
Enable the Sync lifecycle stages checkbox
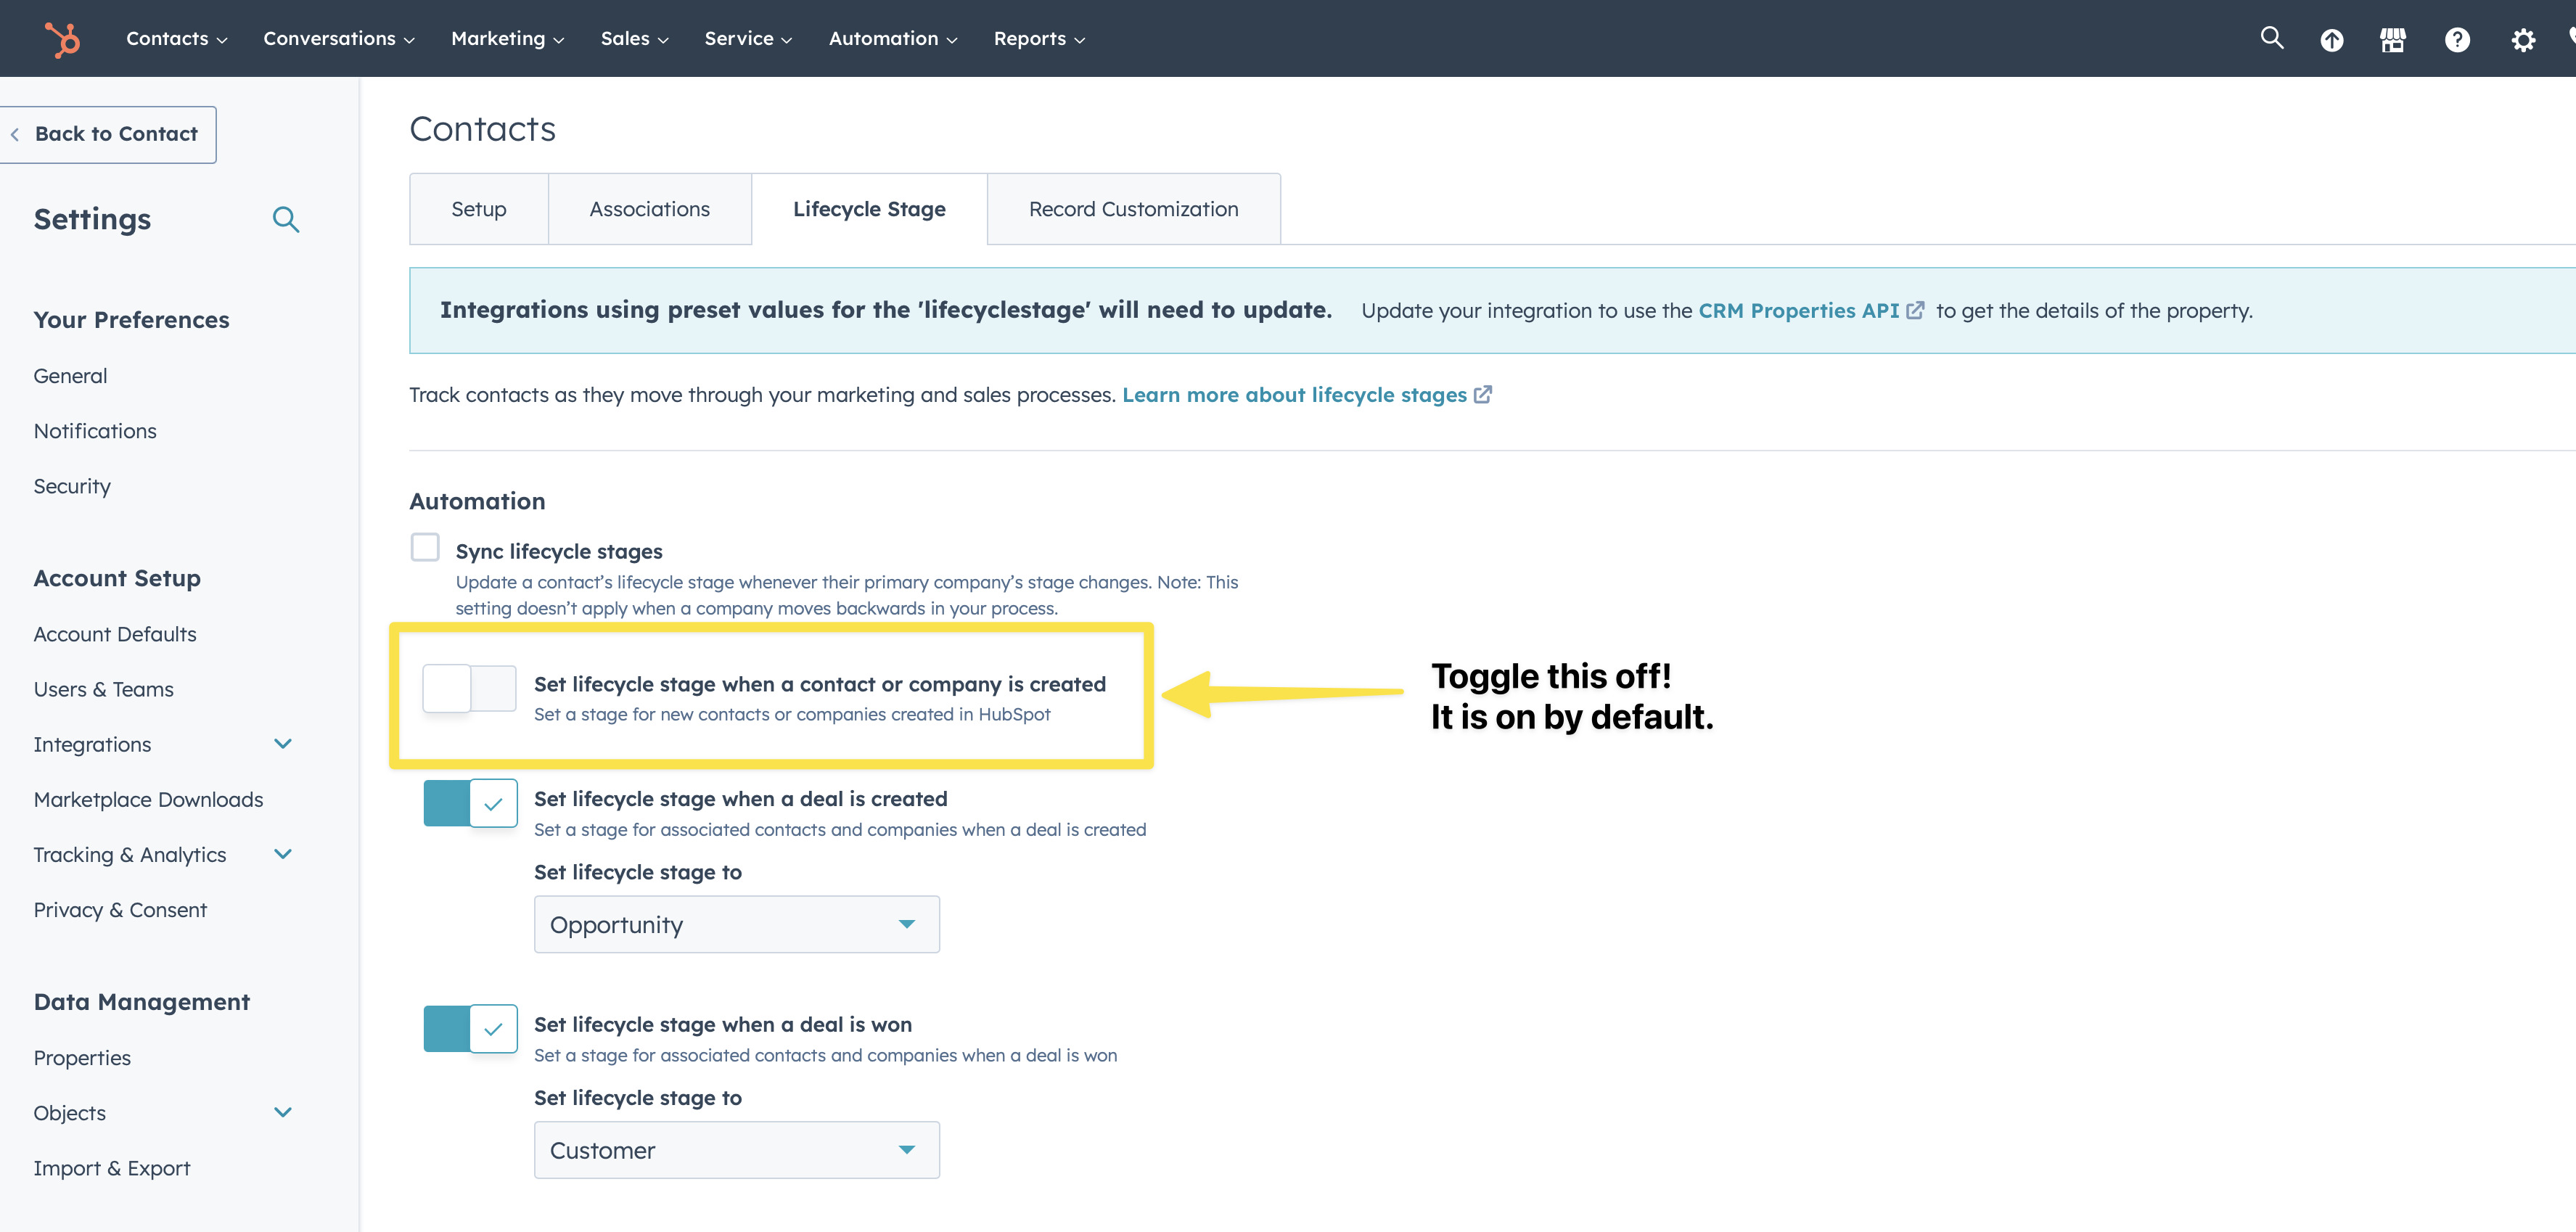tap(425, 547)
